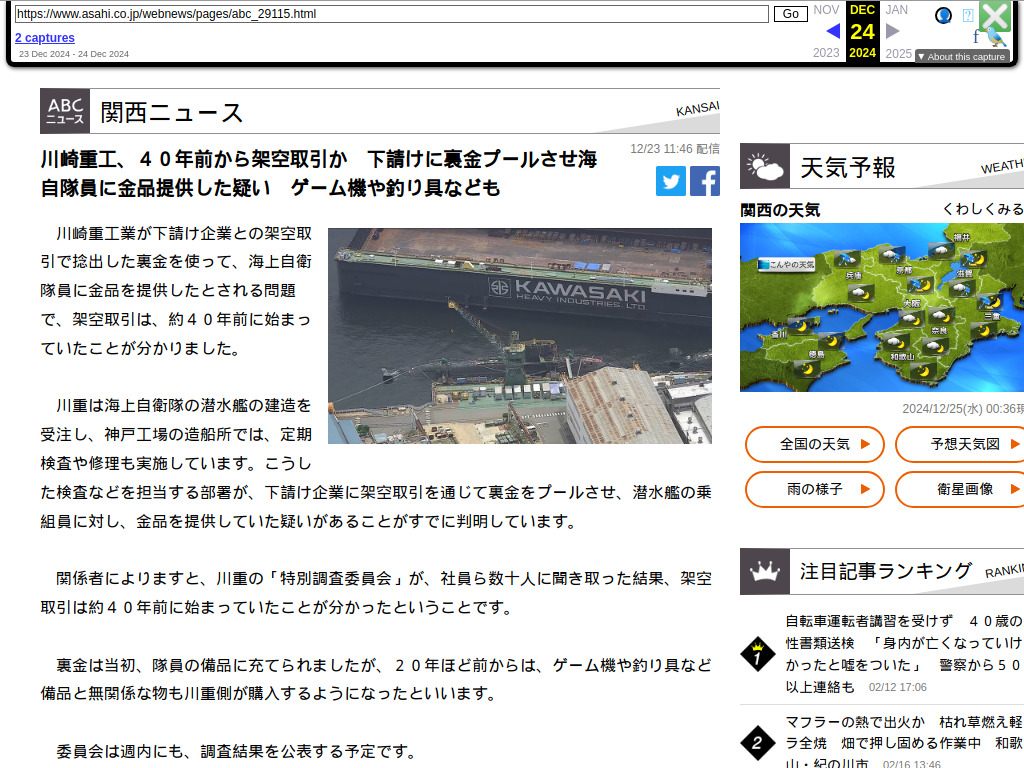Expand the About this capture dropdown
The height and width of the screenshot is (768, 1024).
[962, 57]
